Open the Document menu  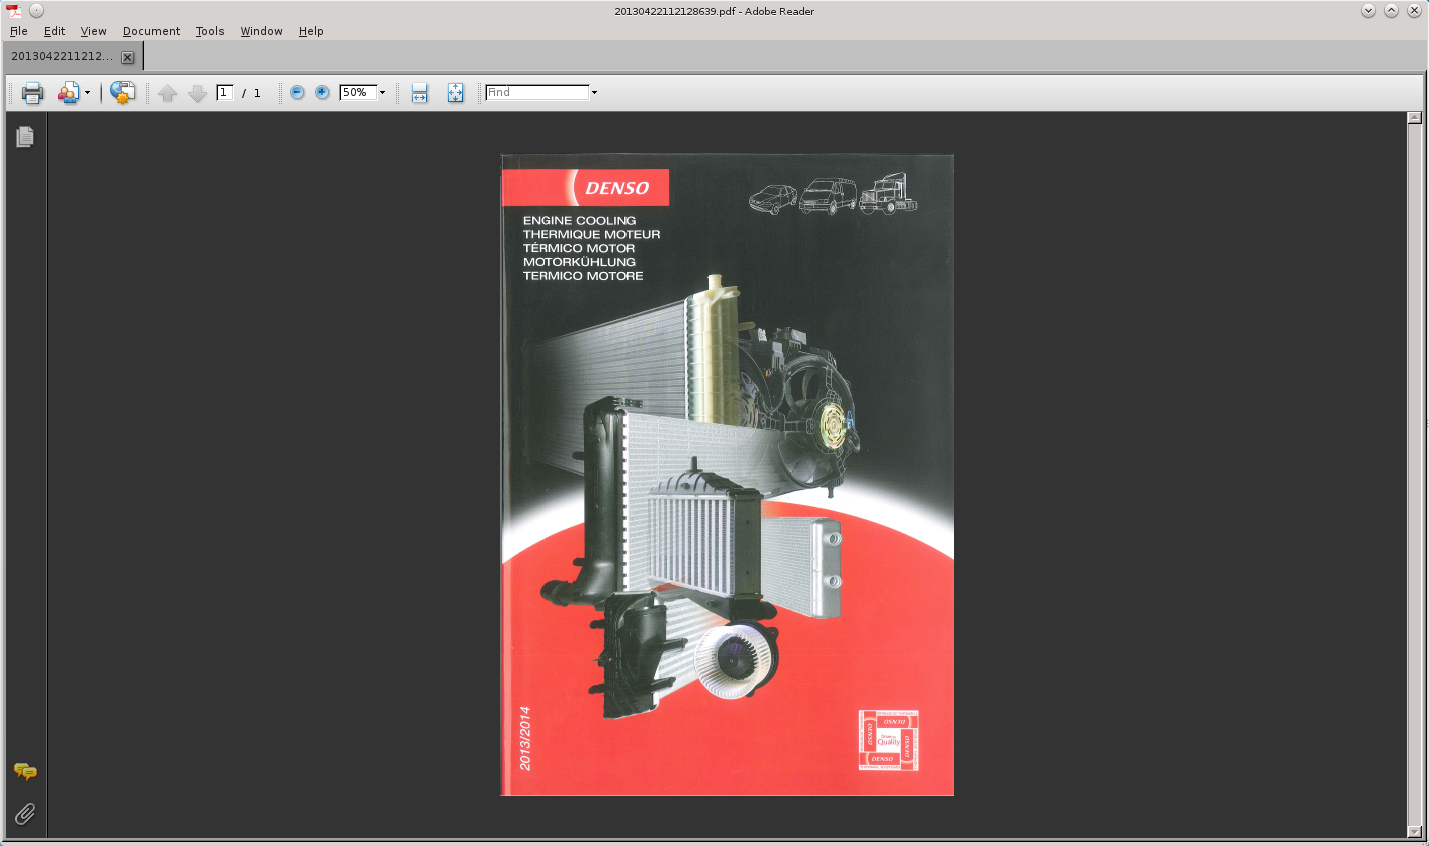(x=151, y=31)
